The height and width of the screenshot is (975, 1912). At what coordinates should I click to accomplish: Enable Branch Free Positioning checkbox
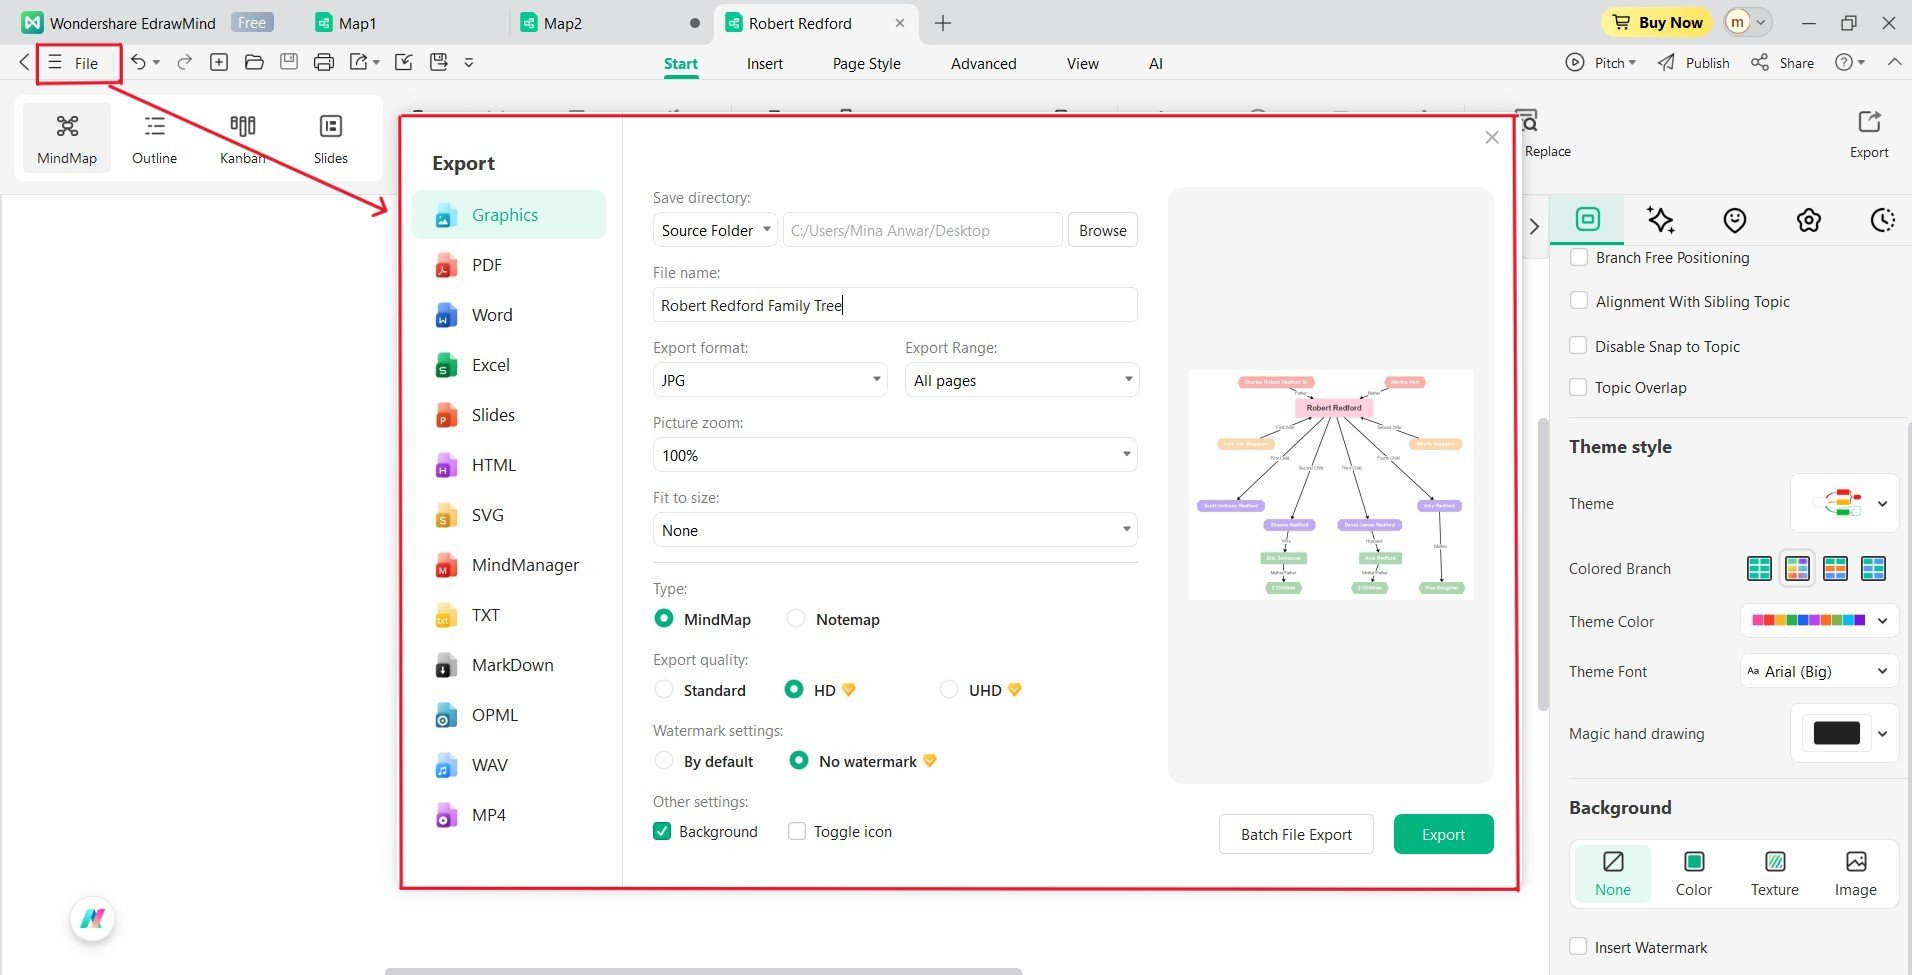[1579, 257]
